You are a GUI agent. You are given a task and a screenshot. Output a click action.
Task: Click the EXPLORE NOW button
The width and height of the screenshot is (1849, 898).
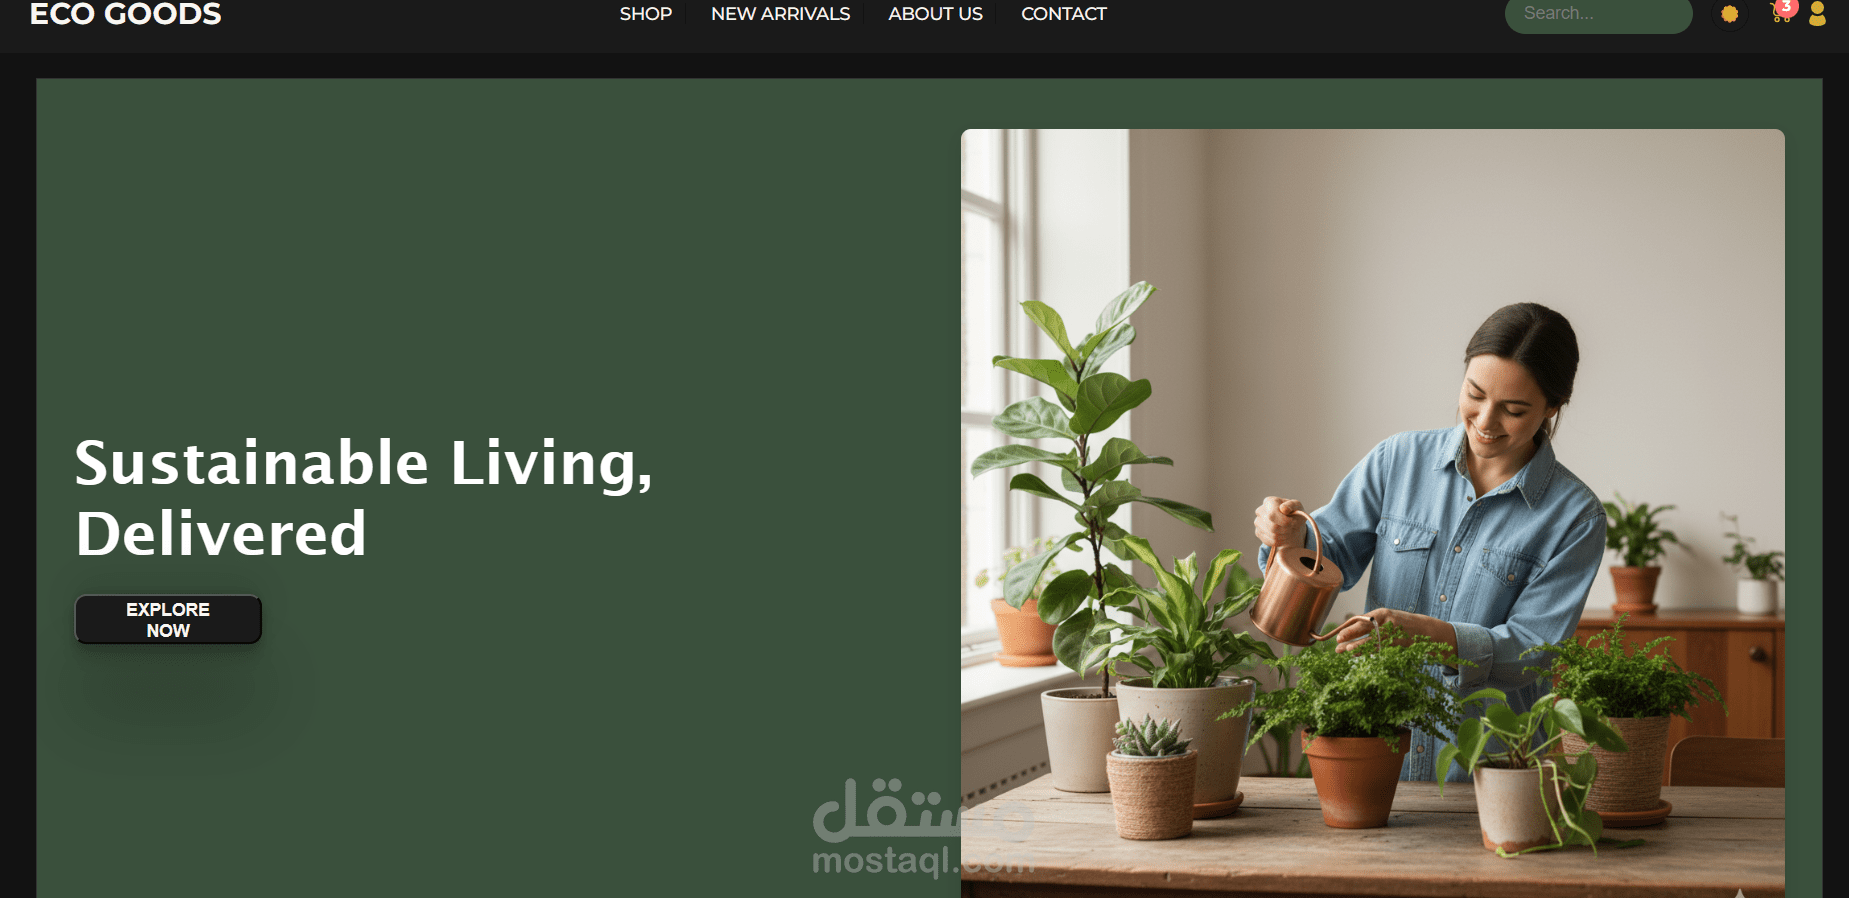[x=168, y=620]
